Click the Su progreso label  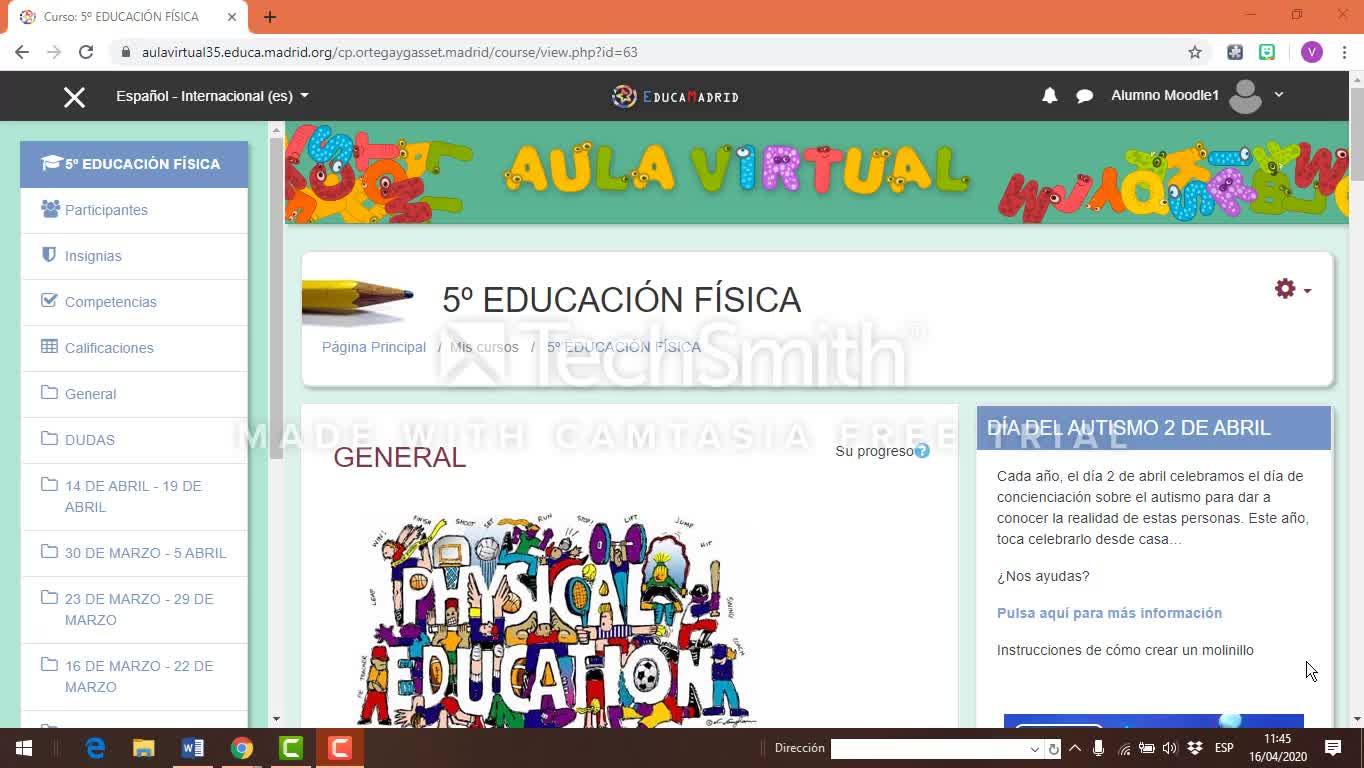tap(874, 451)
